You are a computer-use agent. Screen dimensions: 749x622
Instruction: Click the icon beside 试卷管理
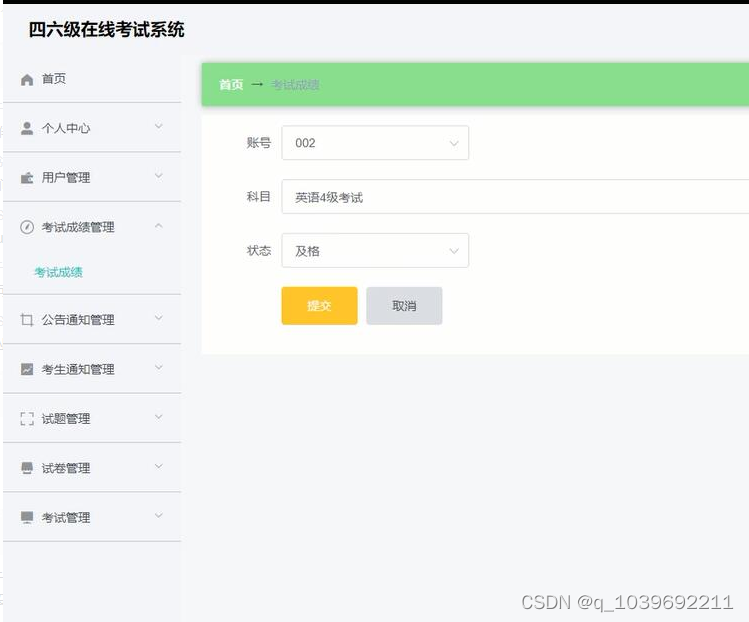pyautogui.click(x=27, y=468)
